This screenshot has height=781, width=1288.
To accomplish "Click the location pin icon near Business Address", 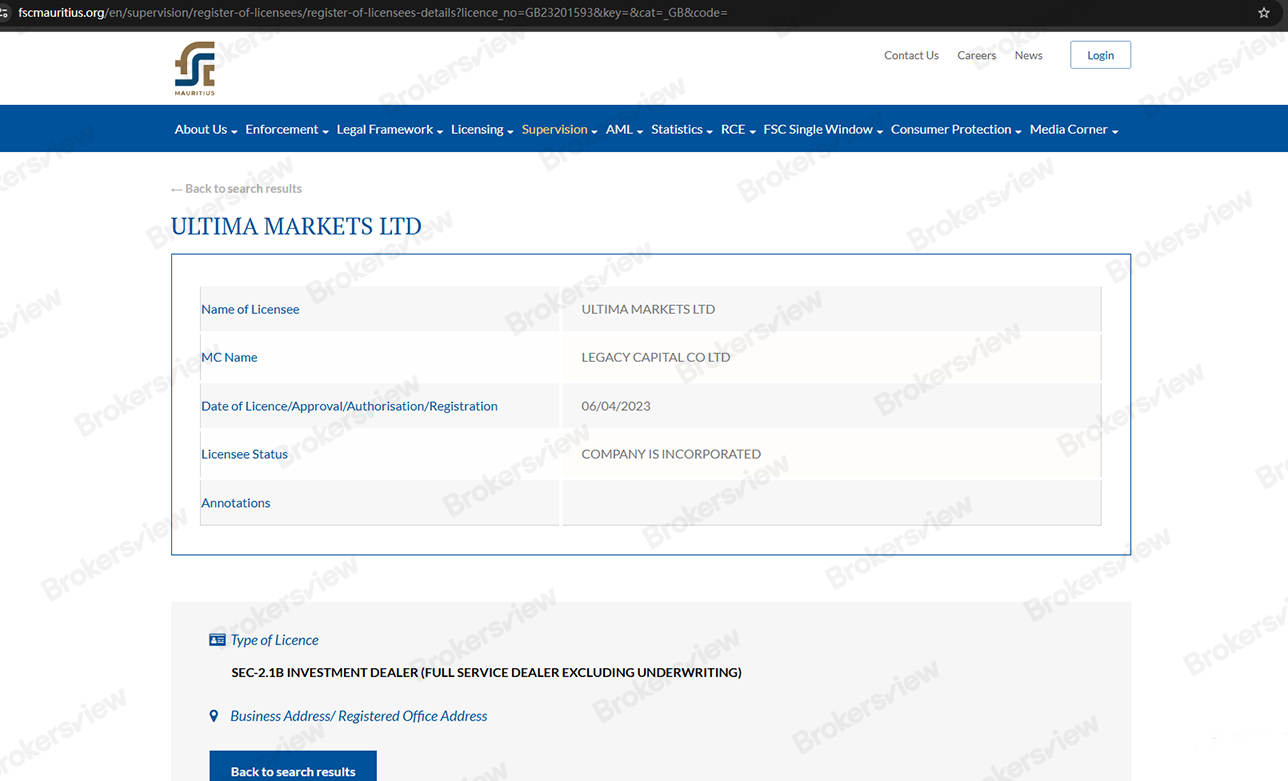I will [213, 715].
